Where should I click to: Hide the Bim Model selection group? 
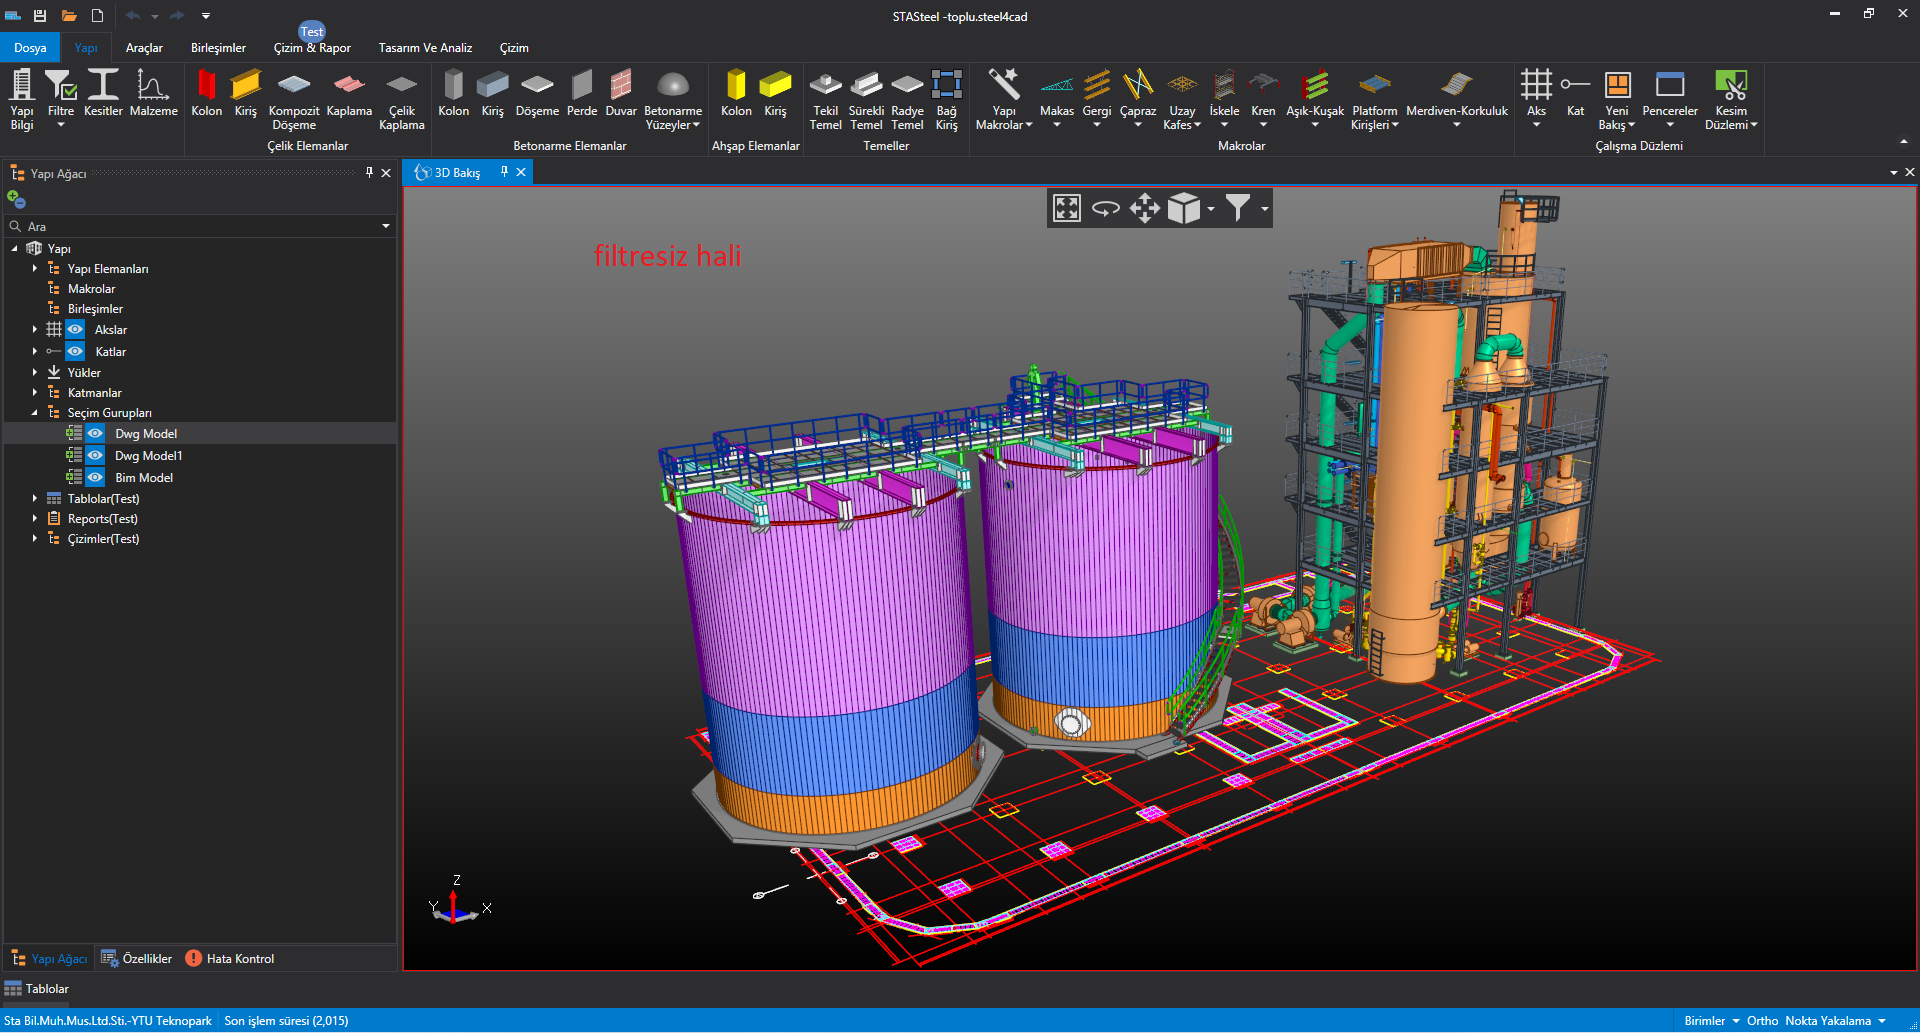[x=95, y=478]
